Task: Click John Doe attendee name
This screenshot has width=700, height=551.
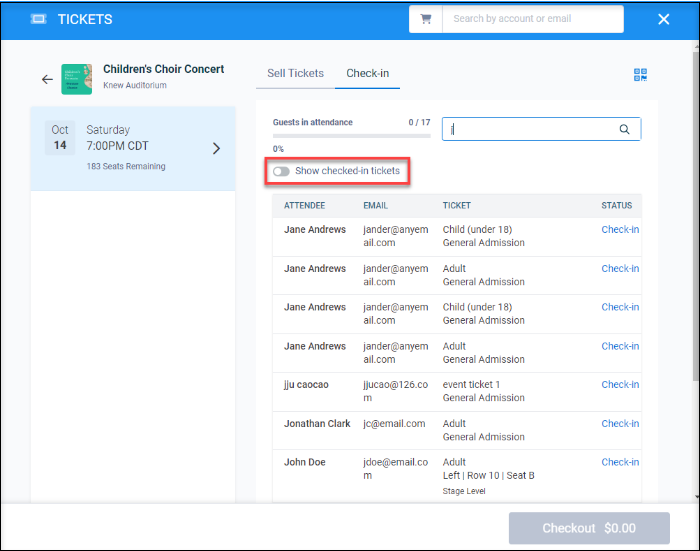Action: 304,462
